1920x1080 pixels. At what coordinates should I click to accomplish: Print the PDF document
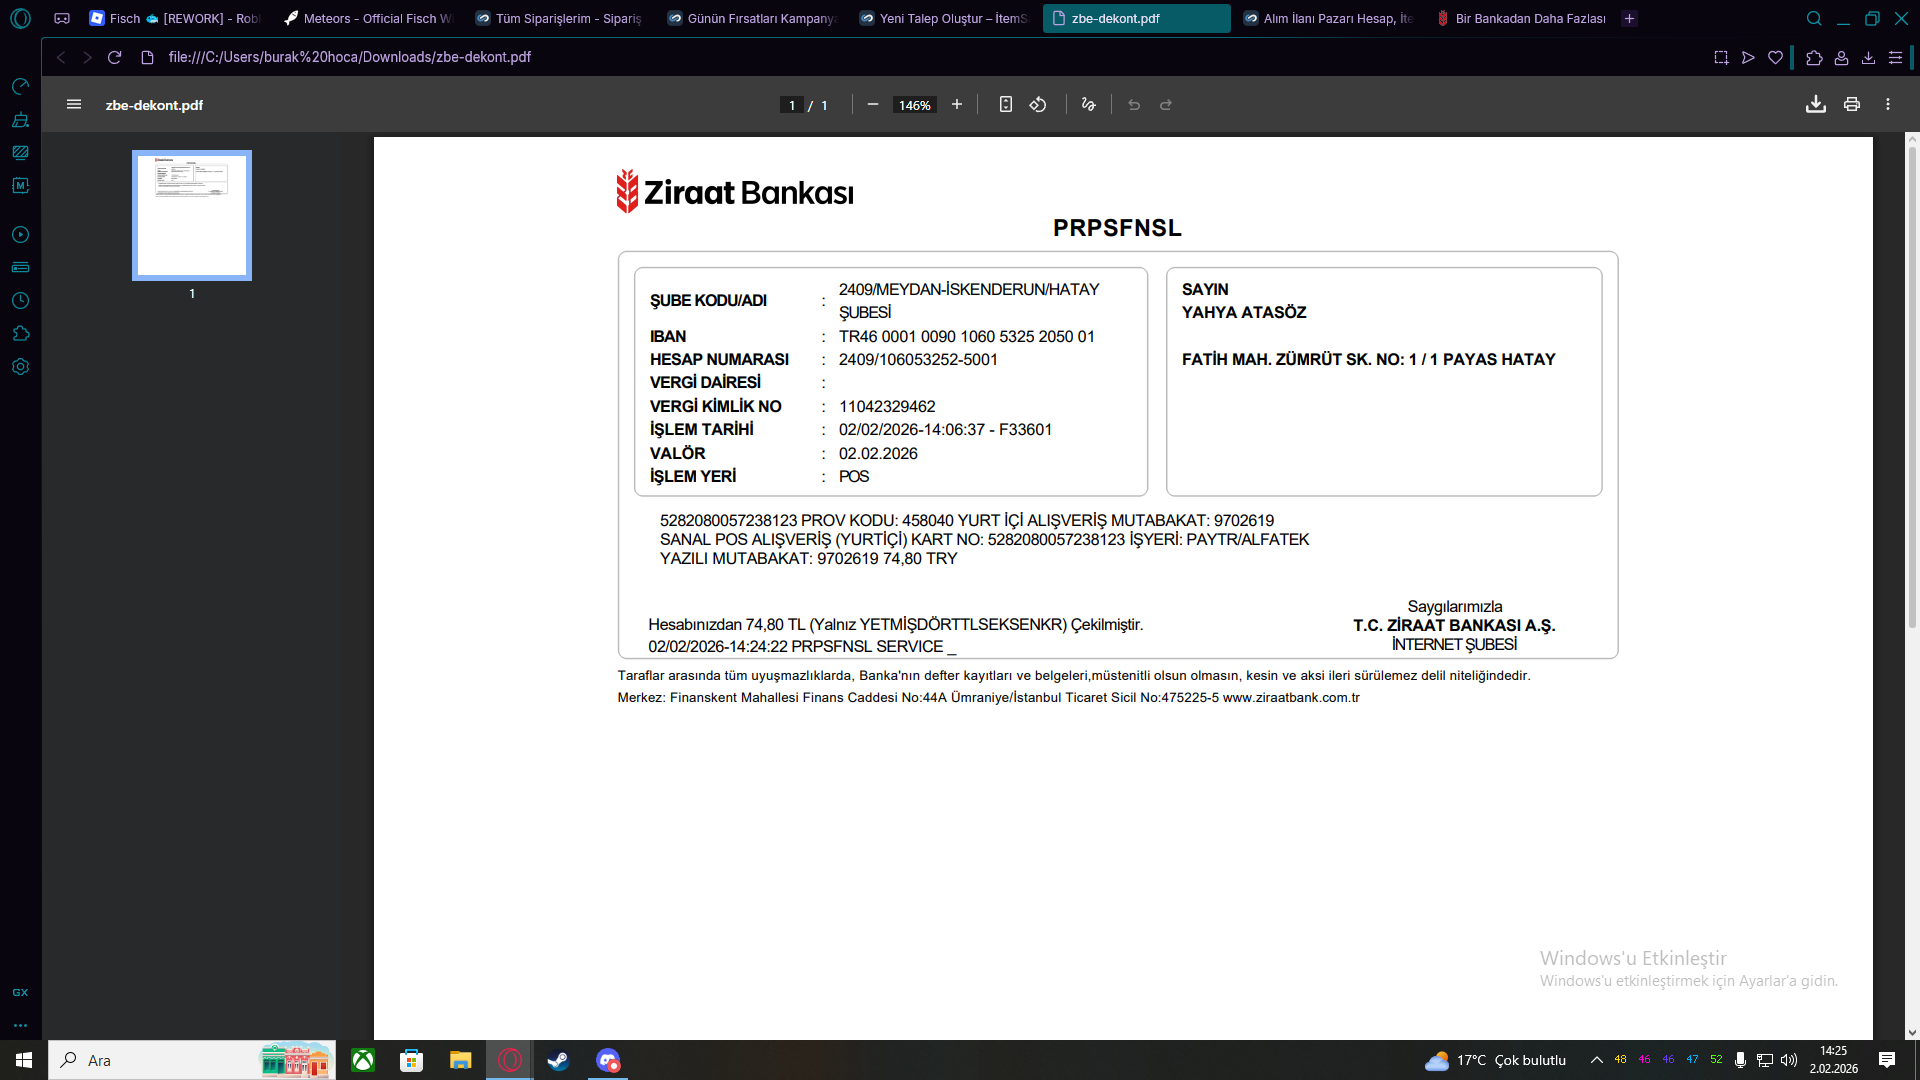[1852, 104]
